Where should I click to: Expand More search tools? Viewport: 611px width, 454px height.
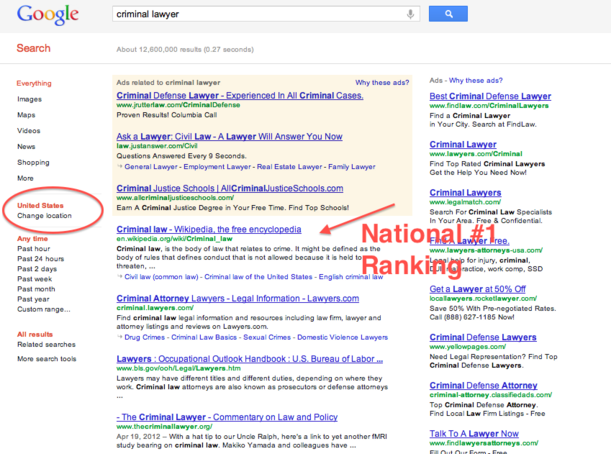[46, 358]
